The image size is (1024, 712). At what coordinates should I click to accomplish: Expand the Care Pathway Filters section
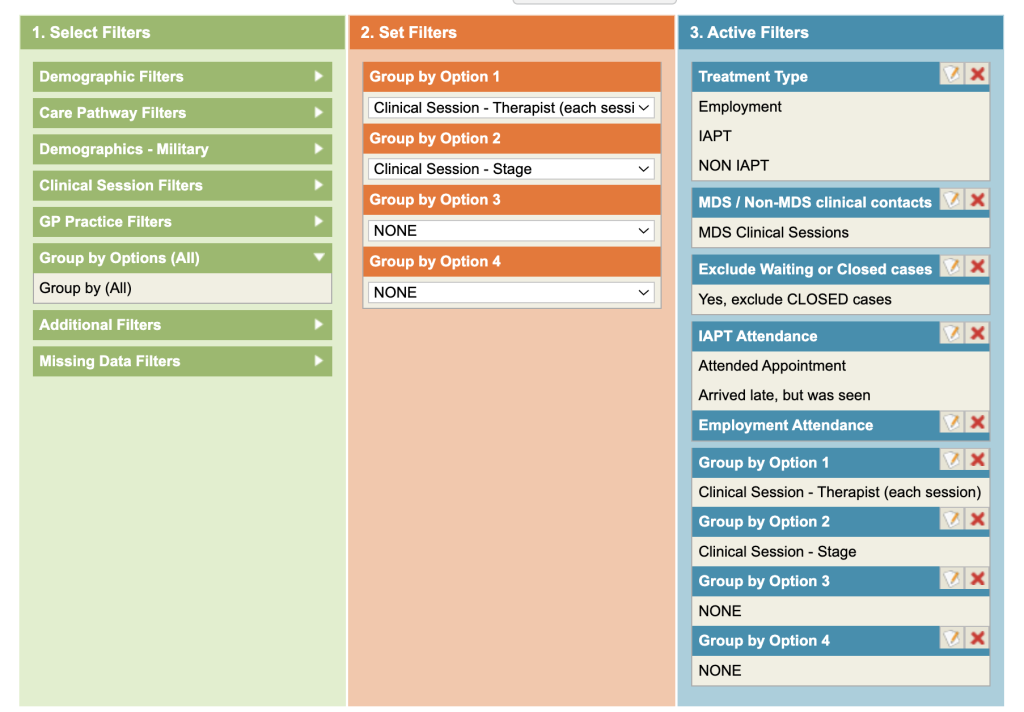point(182,113)
